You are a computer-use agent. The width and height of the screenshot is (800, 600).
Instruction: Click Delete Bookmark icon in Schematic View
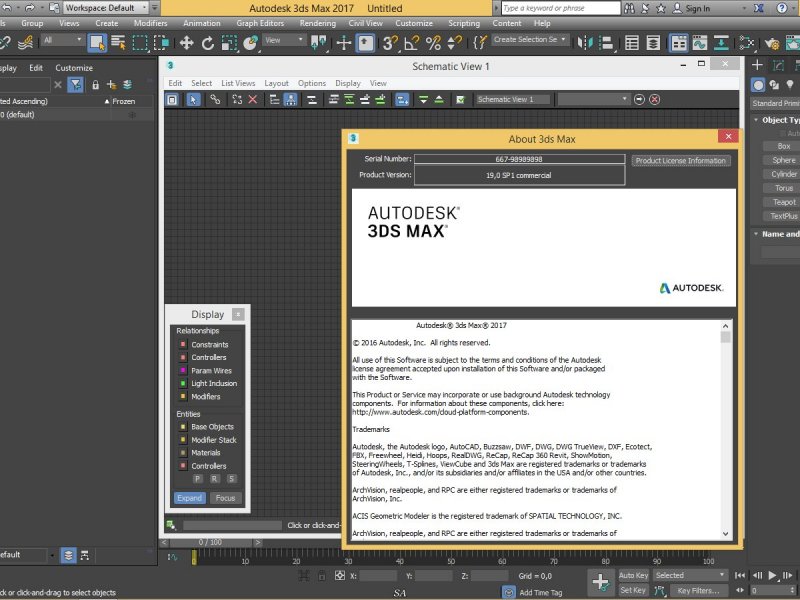coord(655,99)
